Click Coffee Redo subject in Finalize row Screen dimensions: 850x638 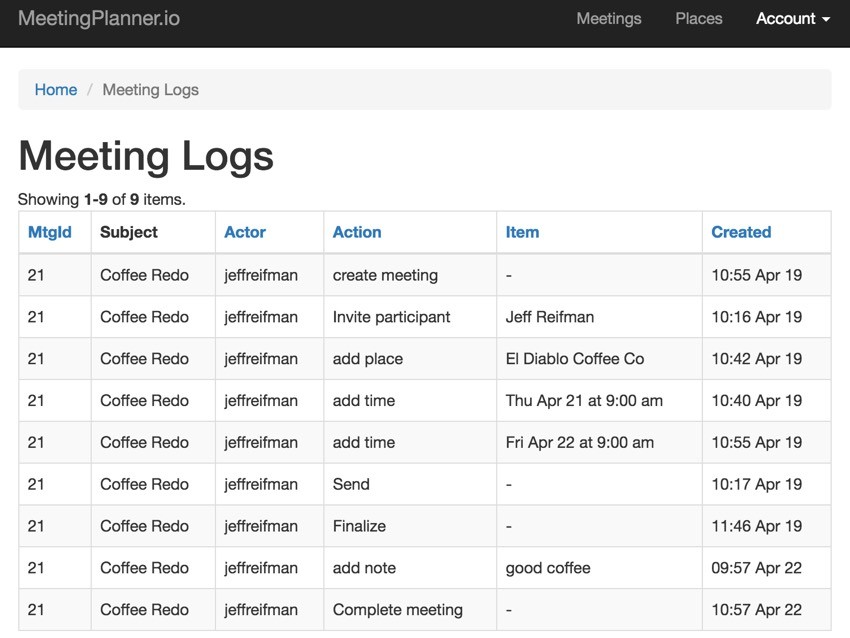click(x=153, y=526)
